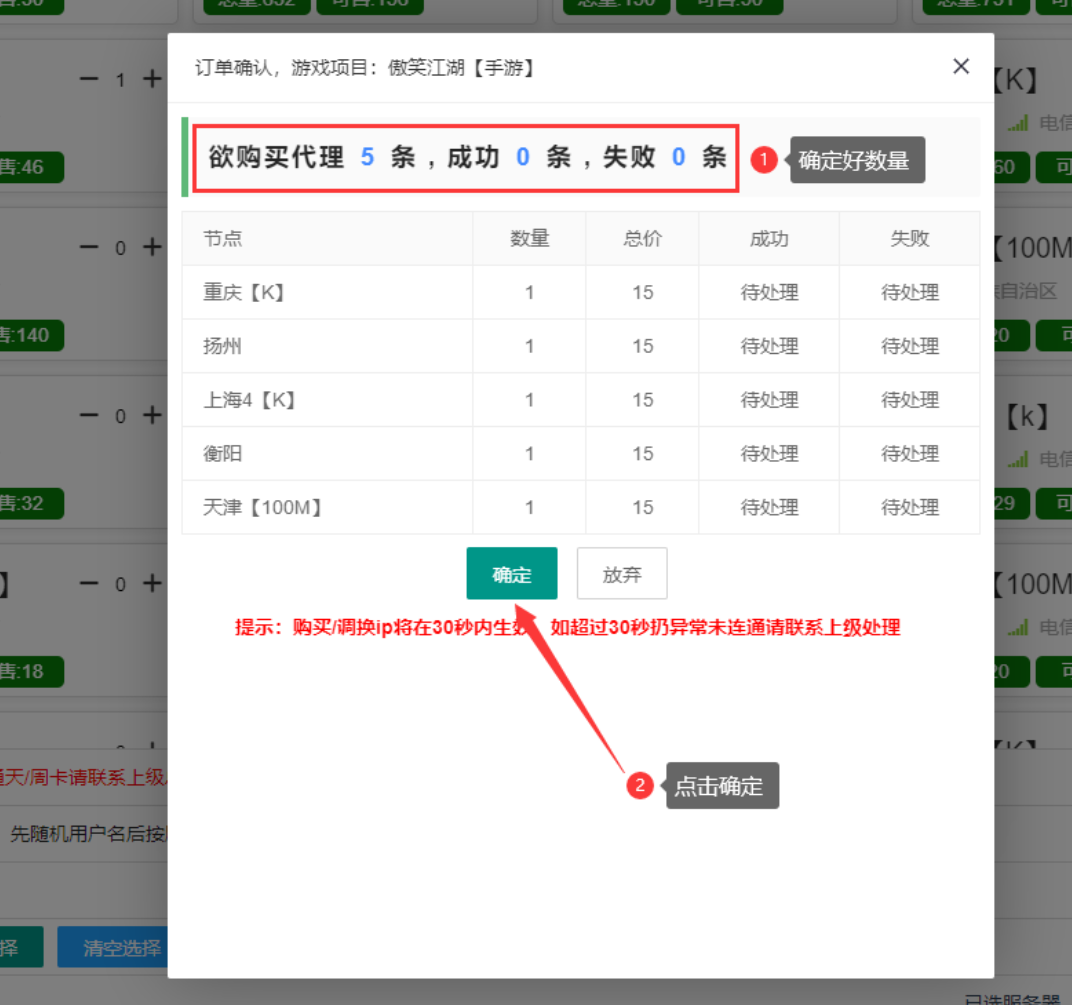The width and height of the screenshot is (1072, 1005).
Task: Increase quantity above the 售:140 badge
Action: point(152,247)
